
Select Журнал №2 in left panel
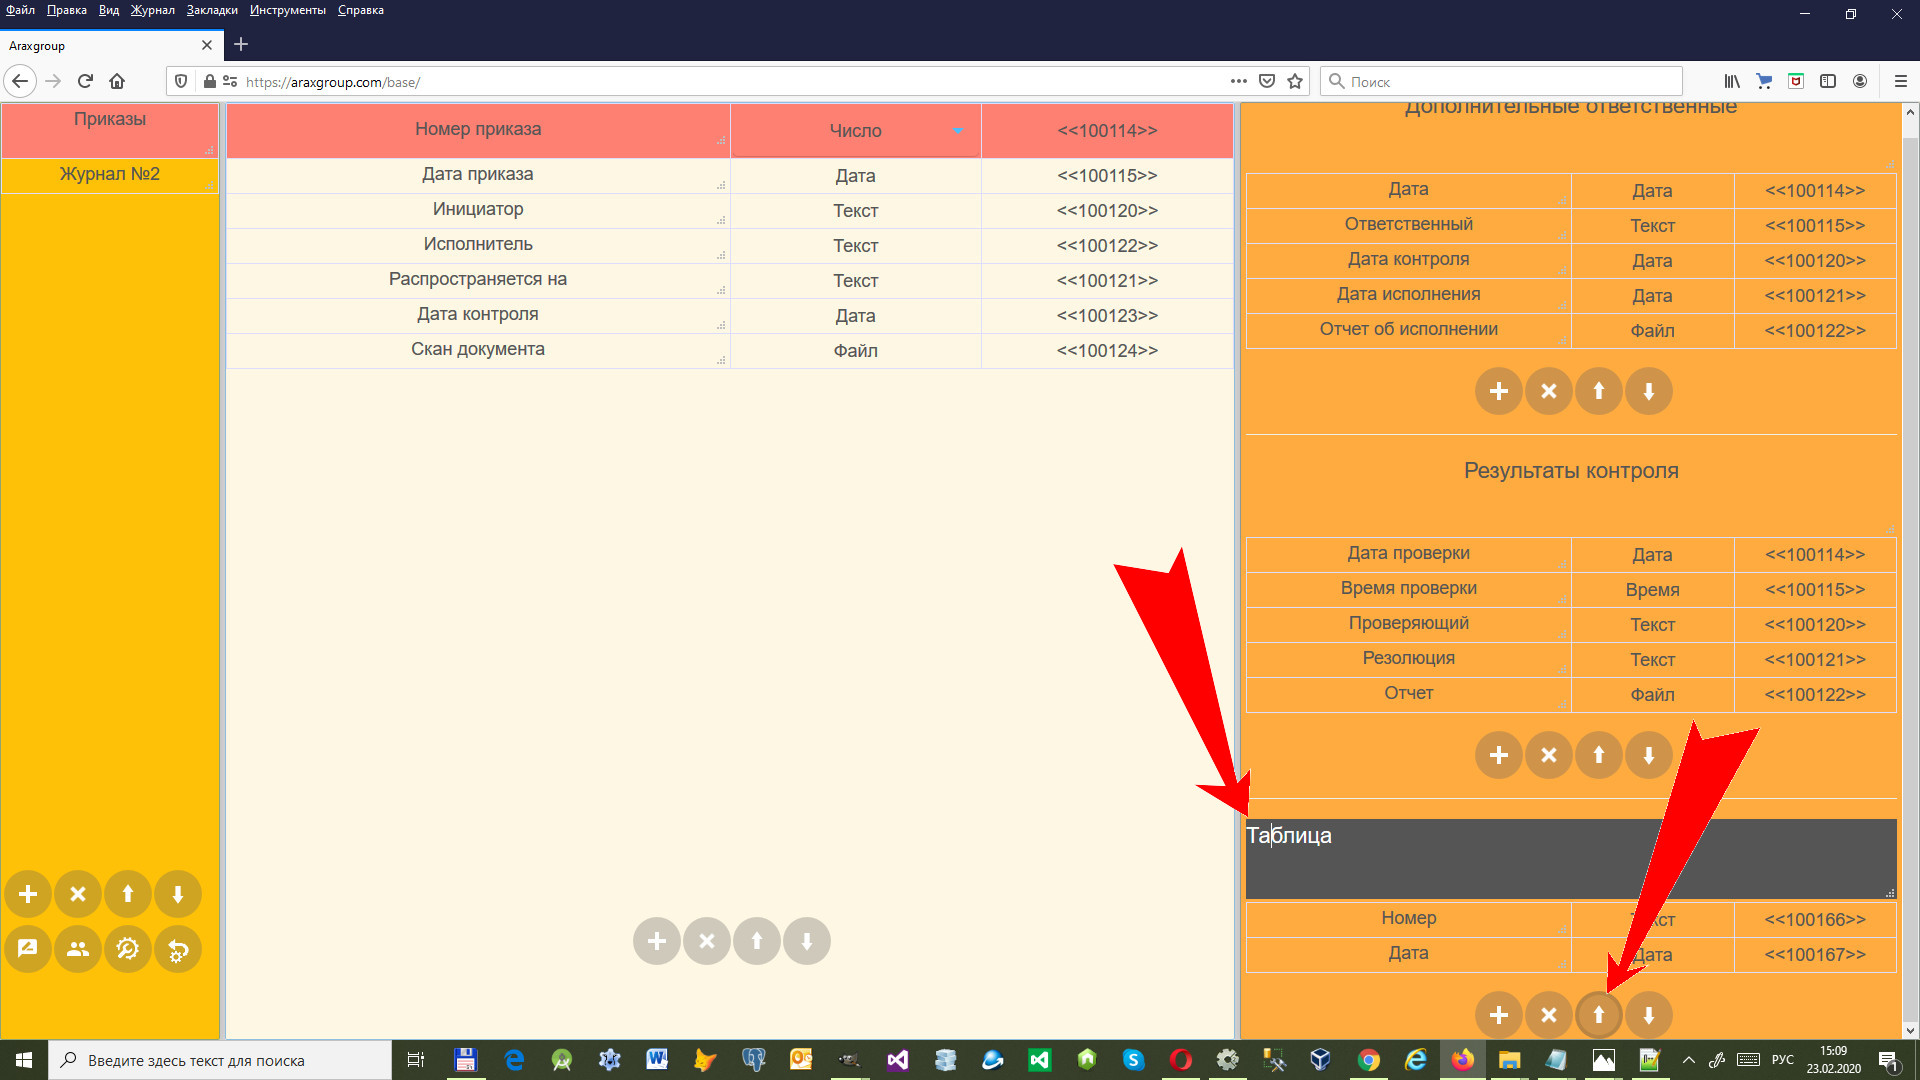pyautogui.click(x=110, y=174)
